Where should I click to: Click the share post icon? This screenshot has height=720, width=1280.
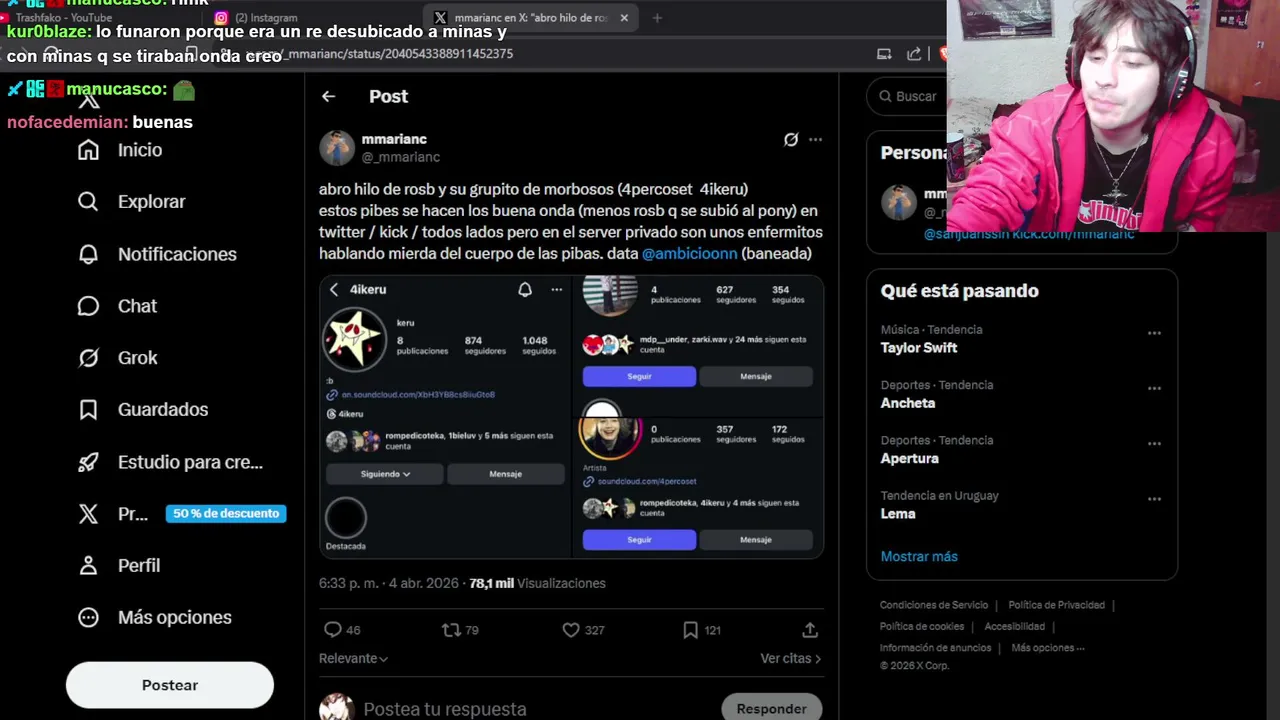[x=810, y=630]
